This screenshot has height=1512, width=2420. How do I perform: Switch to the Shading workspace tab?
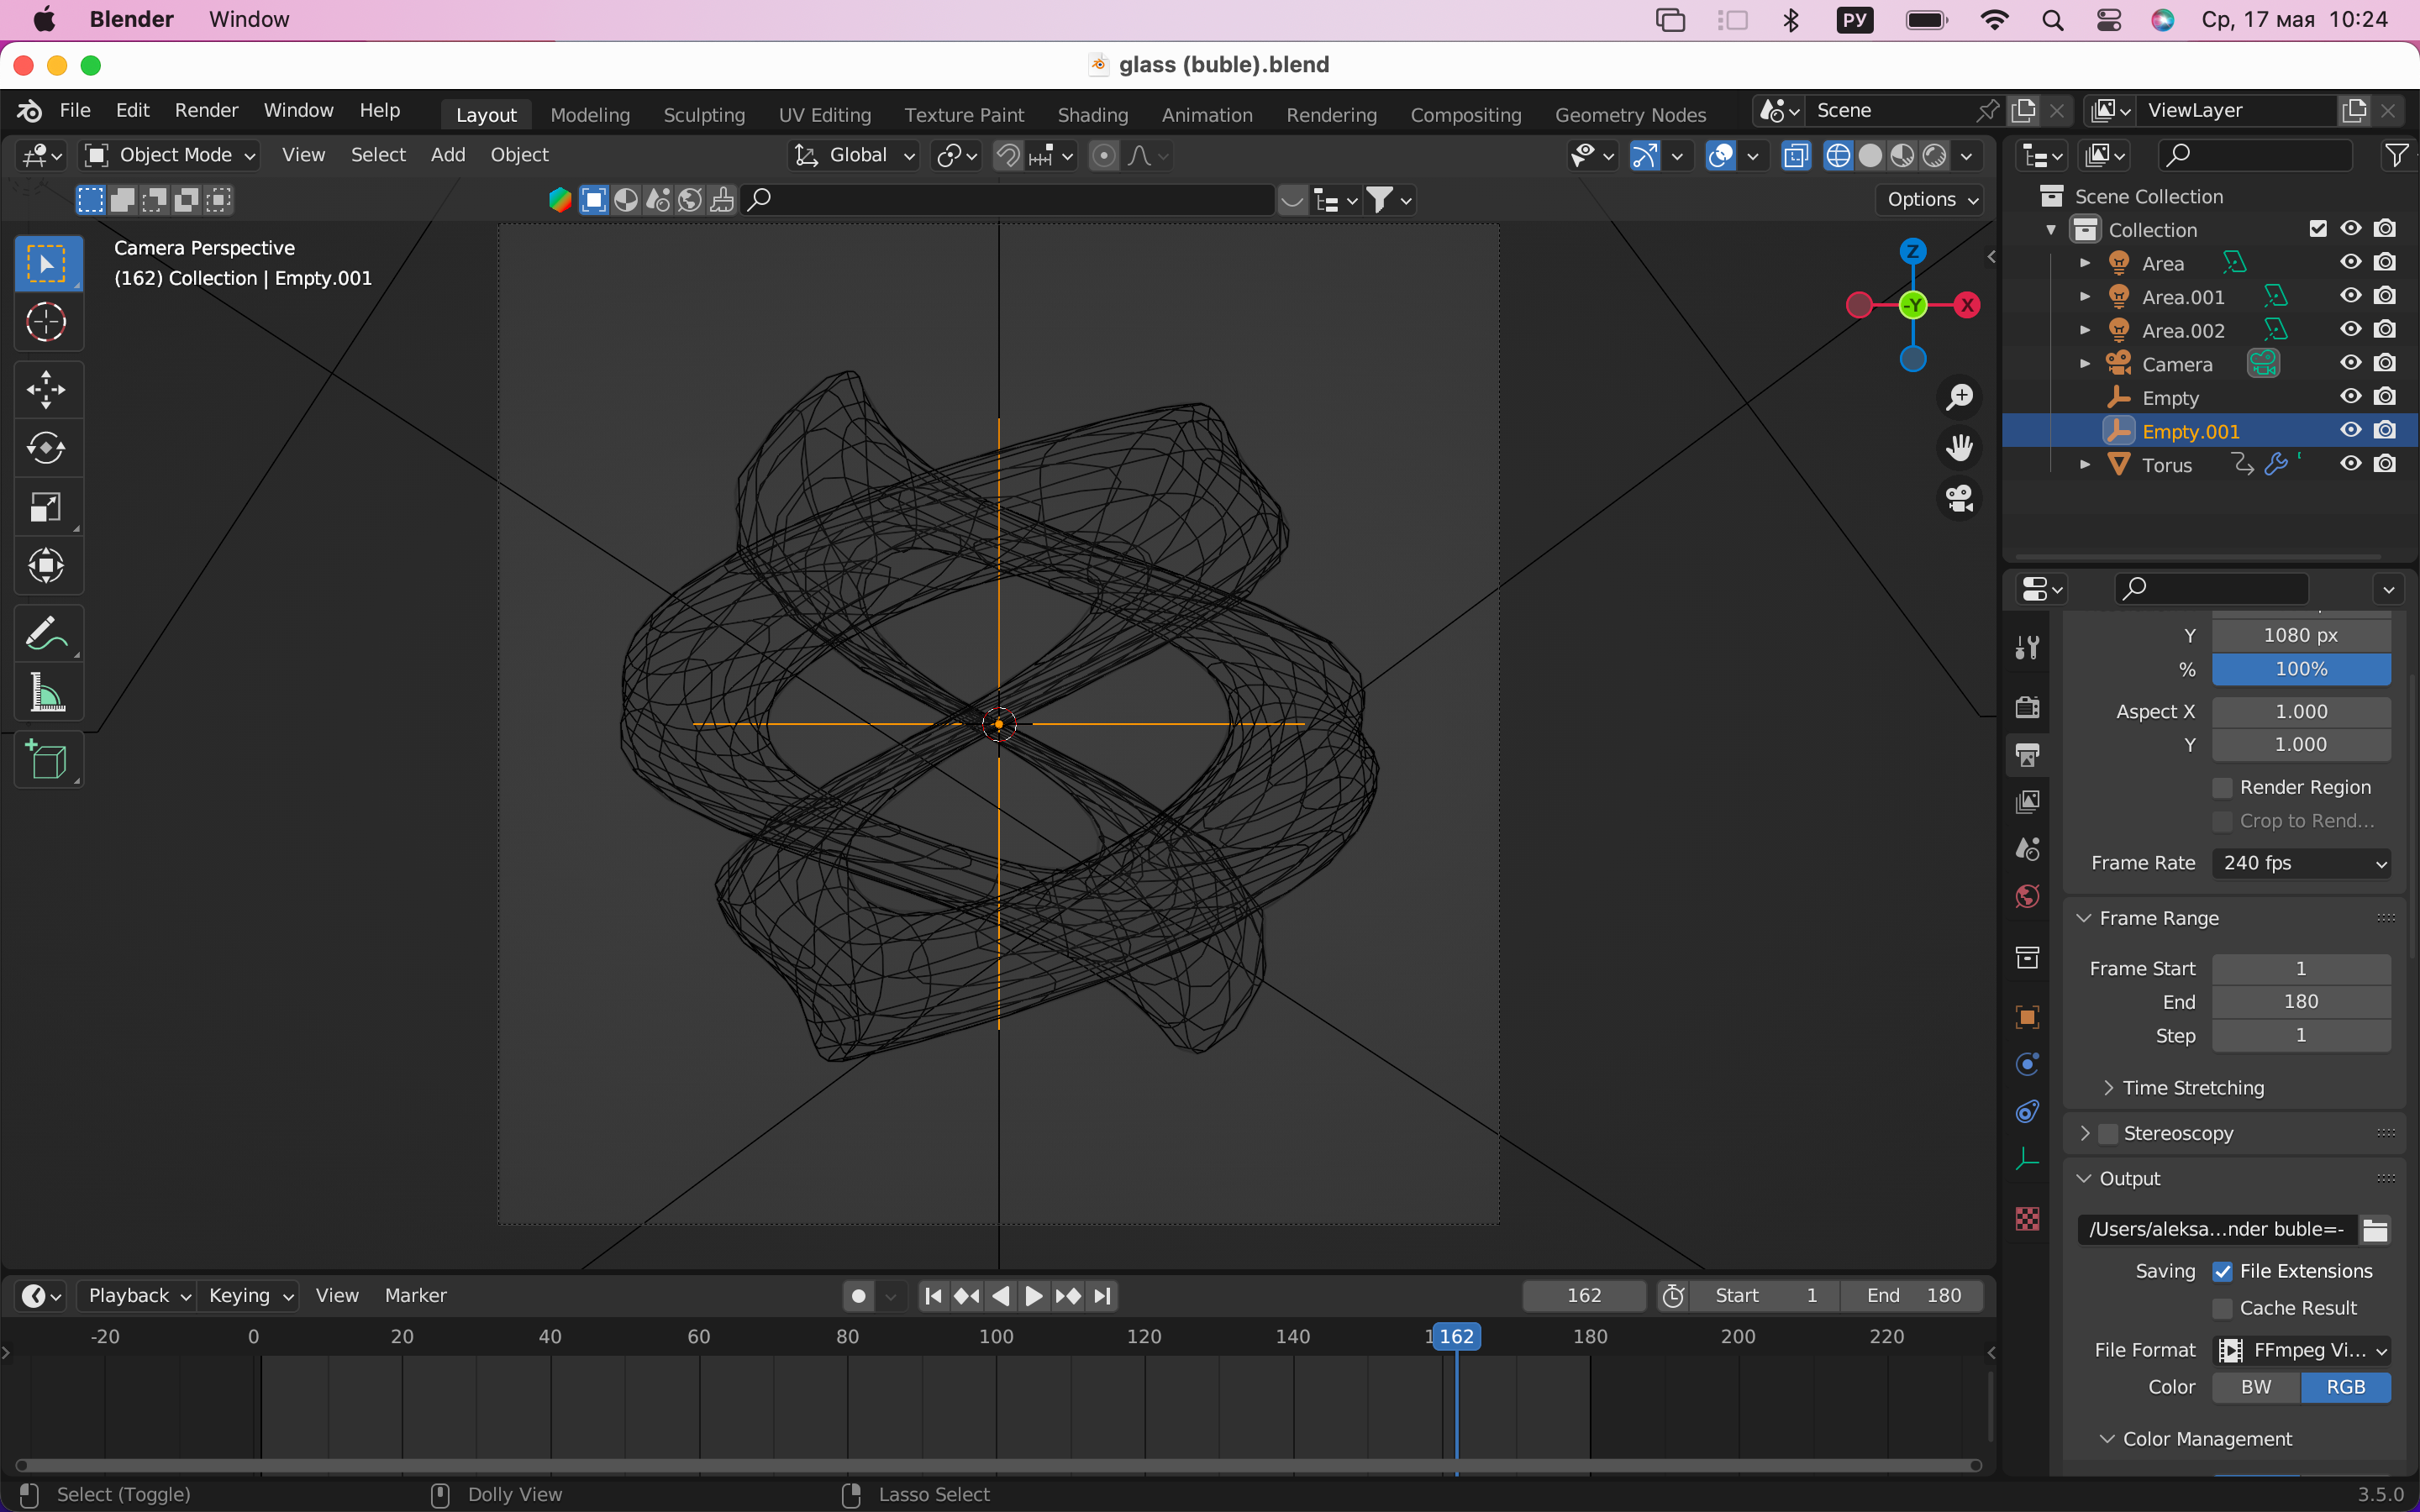[x=1091, y=114]
